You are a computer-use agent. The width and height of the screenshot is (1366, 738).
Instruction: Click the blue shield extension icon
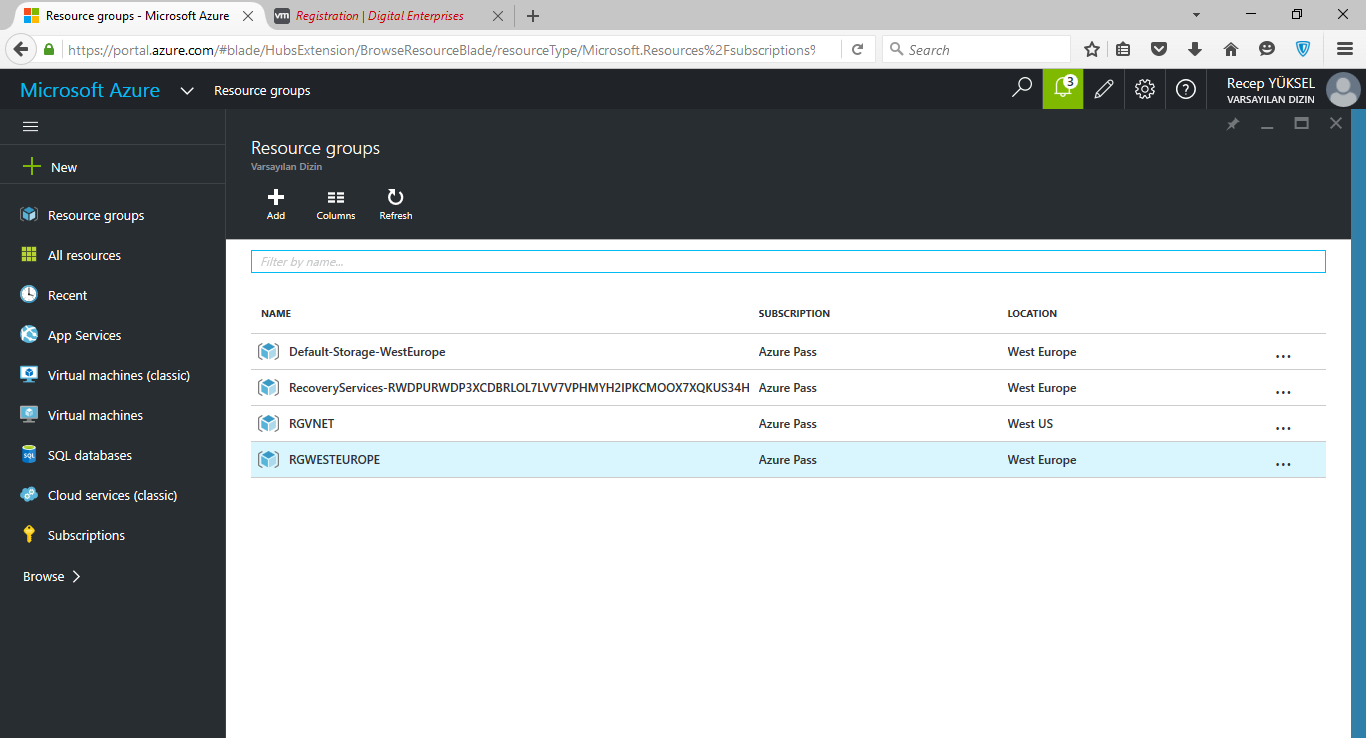[1303, 49]
